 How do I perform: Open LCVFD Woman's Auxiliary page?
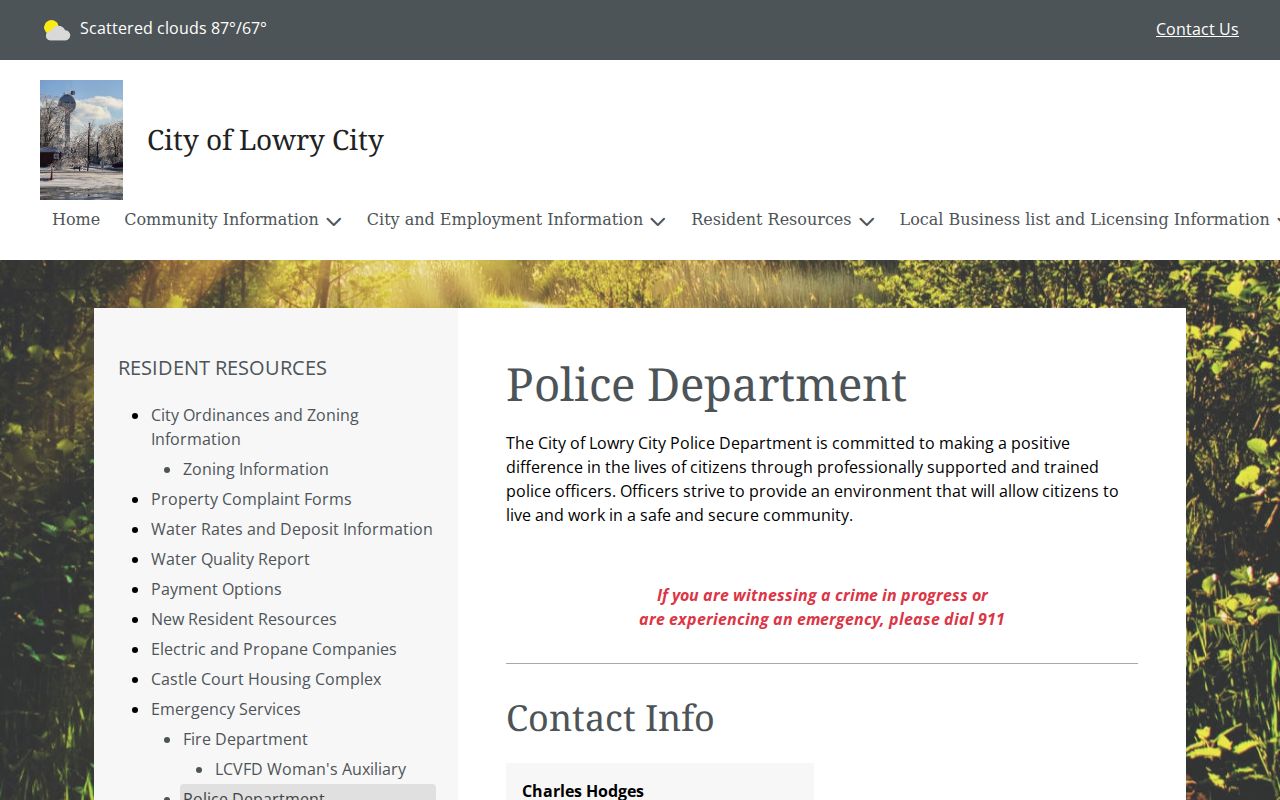(310, 769)
